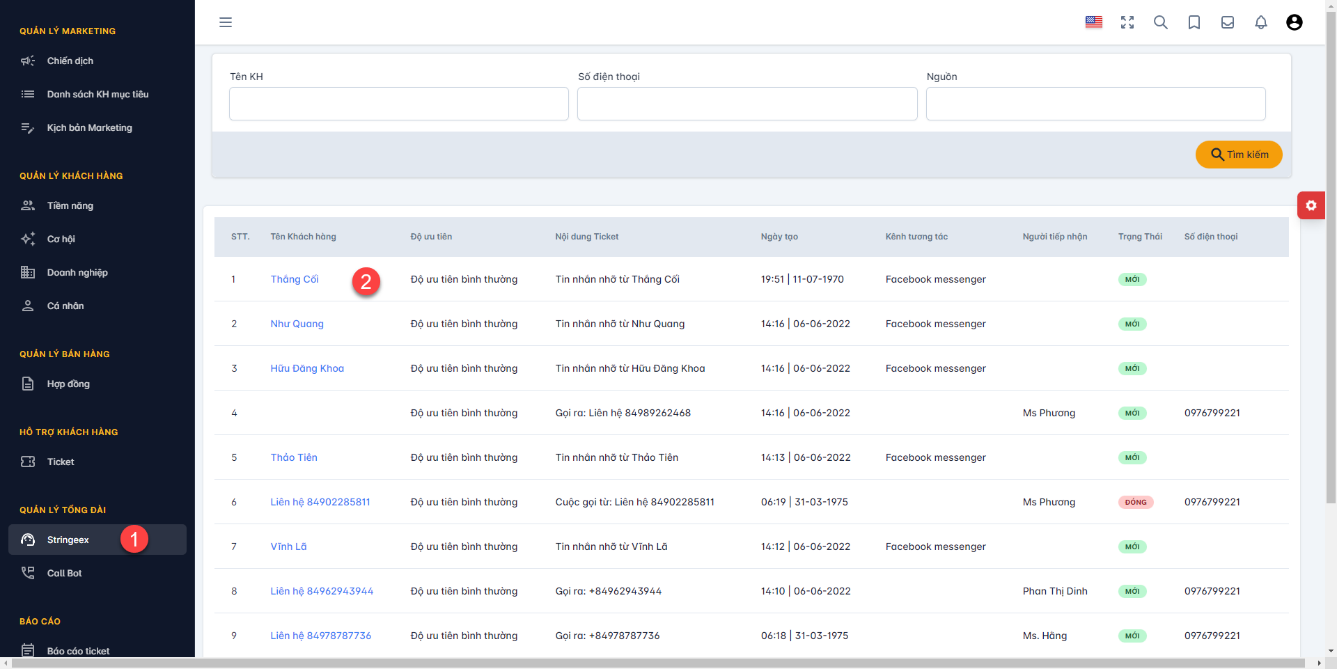Open customer link Thắng Cối

click(294, 279)
